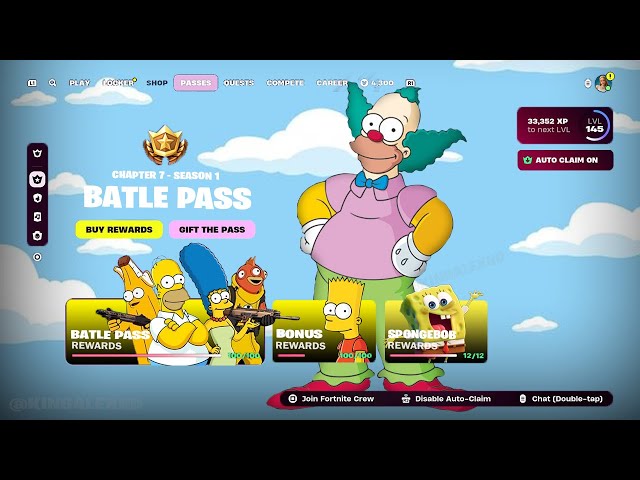The width and height of the screenshot is (640, 480).
Task: Go to the Quests tab
Action: tap(239, 83)
